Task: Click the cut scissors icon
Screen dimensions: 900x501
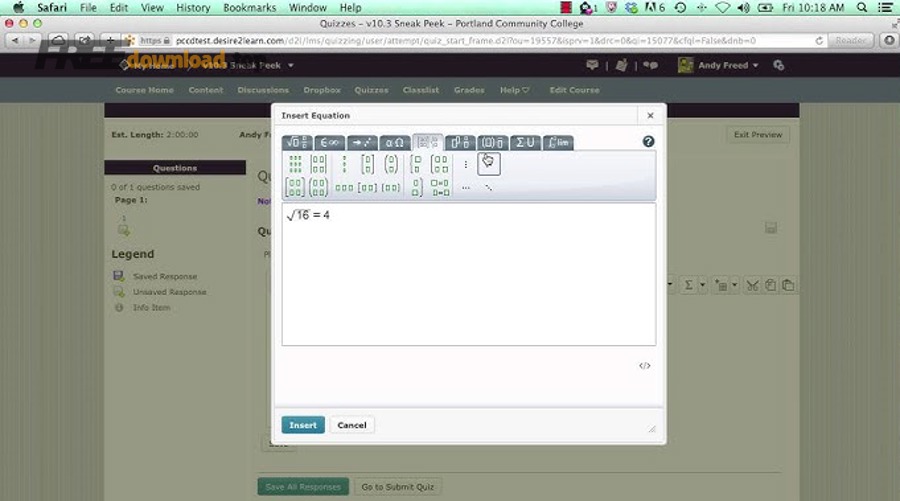Action: (x=752, y=285)
